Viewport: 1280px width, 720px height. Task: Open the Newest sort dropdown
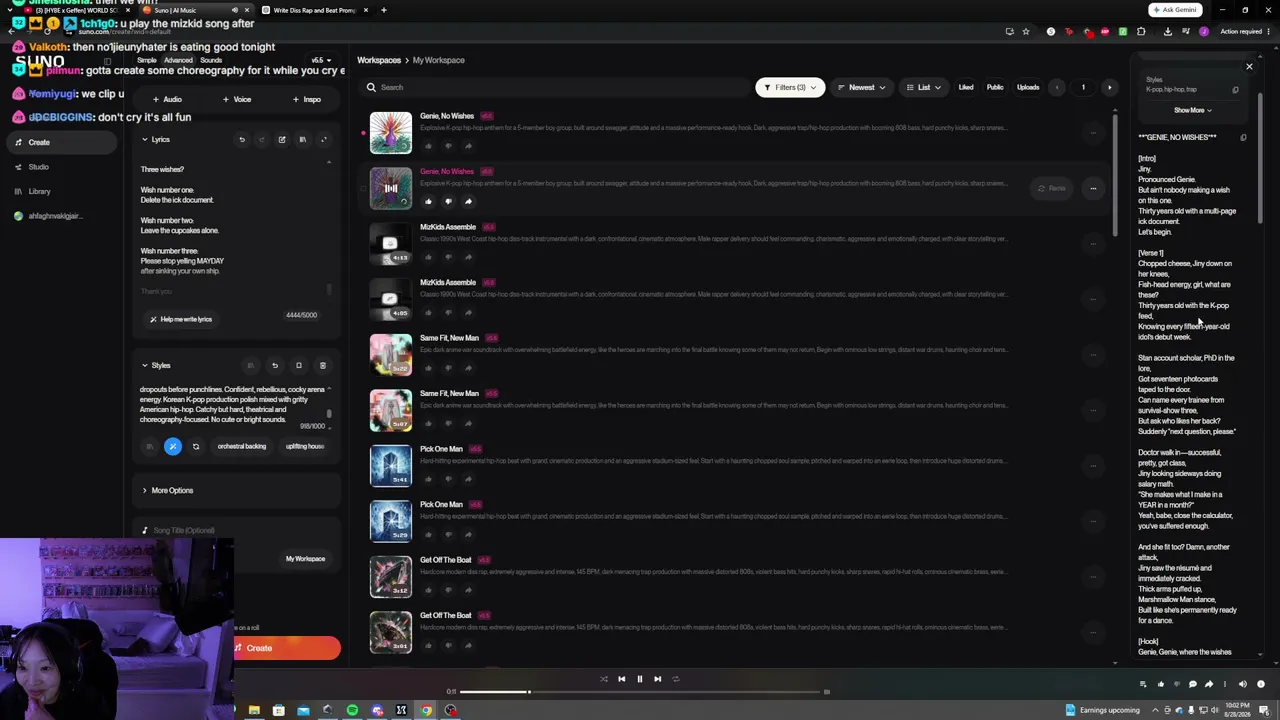click(x=861, y=87)
